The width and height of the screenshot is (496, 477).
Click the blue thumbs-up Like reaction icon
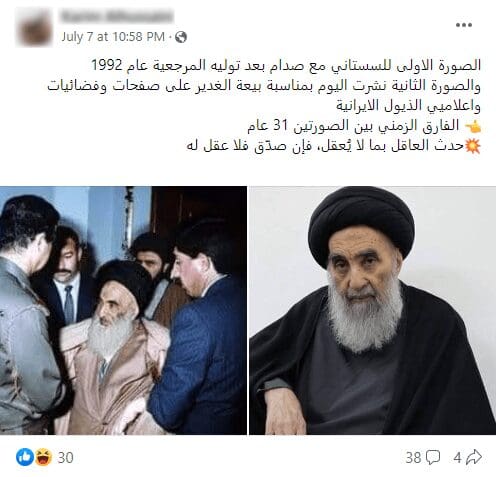coord(25,457)
